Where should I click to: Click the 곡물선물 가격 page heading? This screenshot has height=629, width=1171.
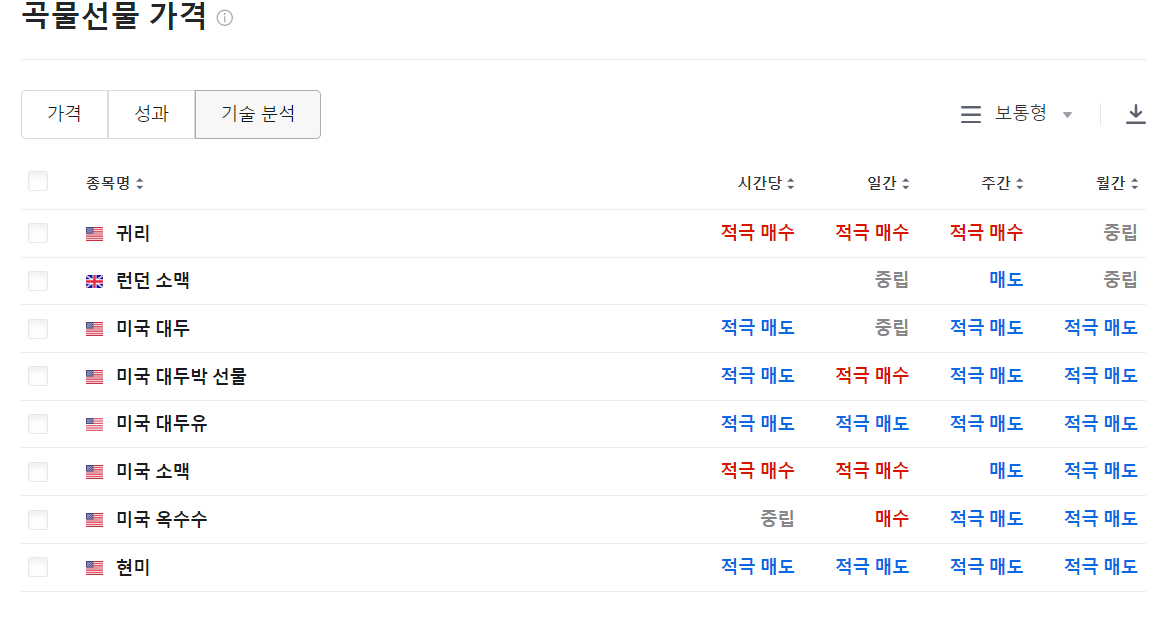[x=114, y=15]
